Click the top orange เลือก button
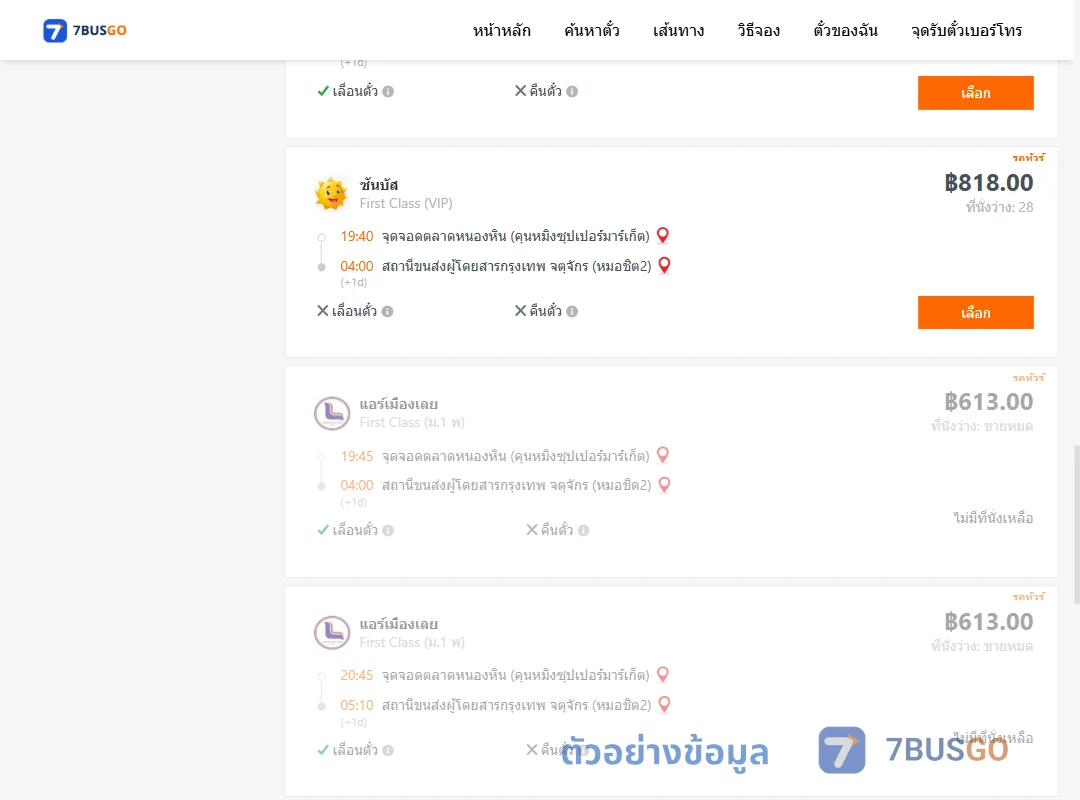 click(x=975, y=93)
